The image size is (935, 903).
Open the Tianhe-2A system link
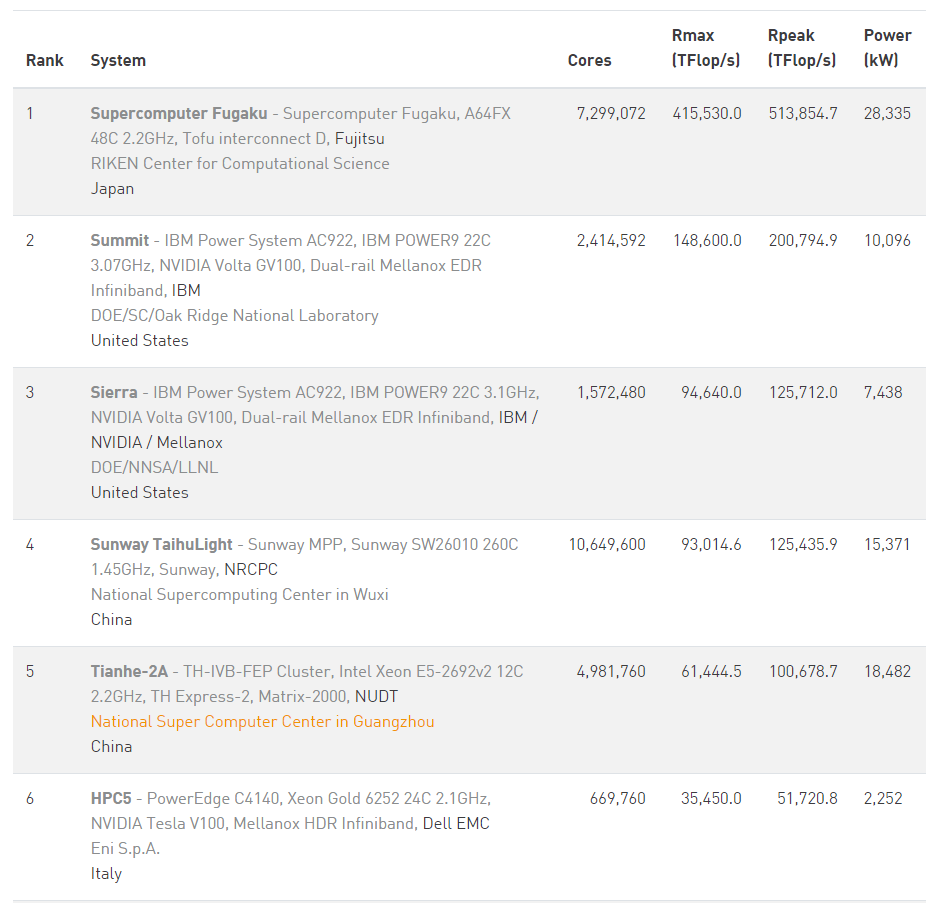point(129,672)
